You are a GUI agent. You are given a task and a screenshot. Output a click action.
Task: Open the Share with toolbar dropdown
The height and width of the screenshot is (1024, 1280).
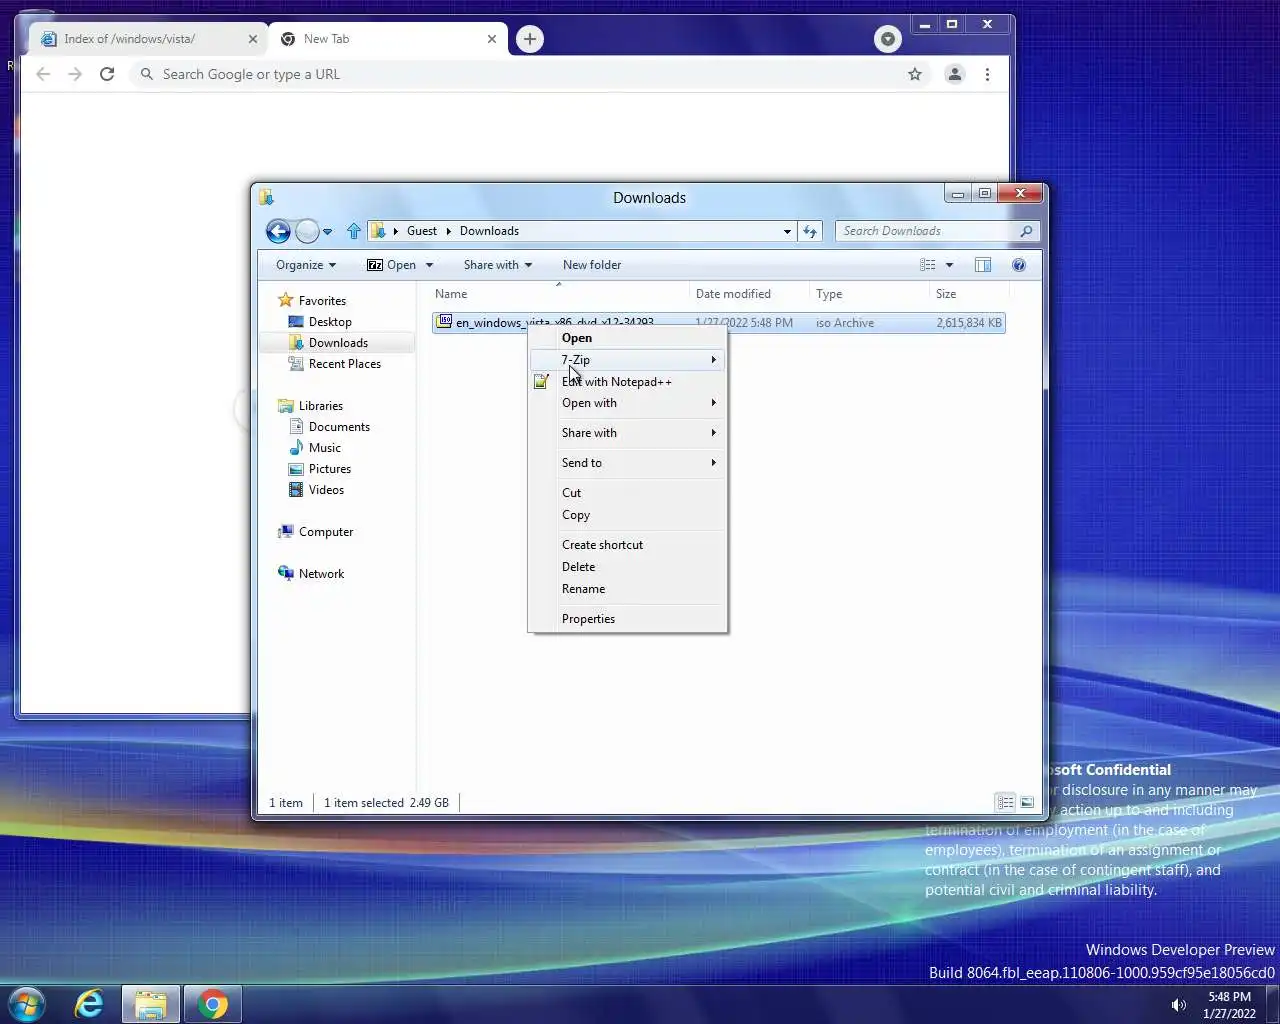[497, 265]
